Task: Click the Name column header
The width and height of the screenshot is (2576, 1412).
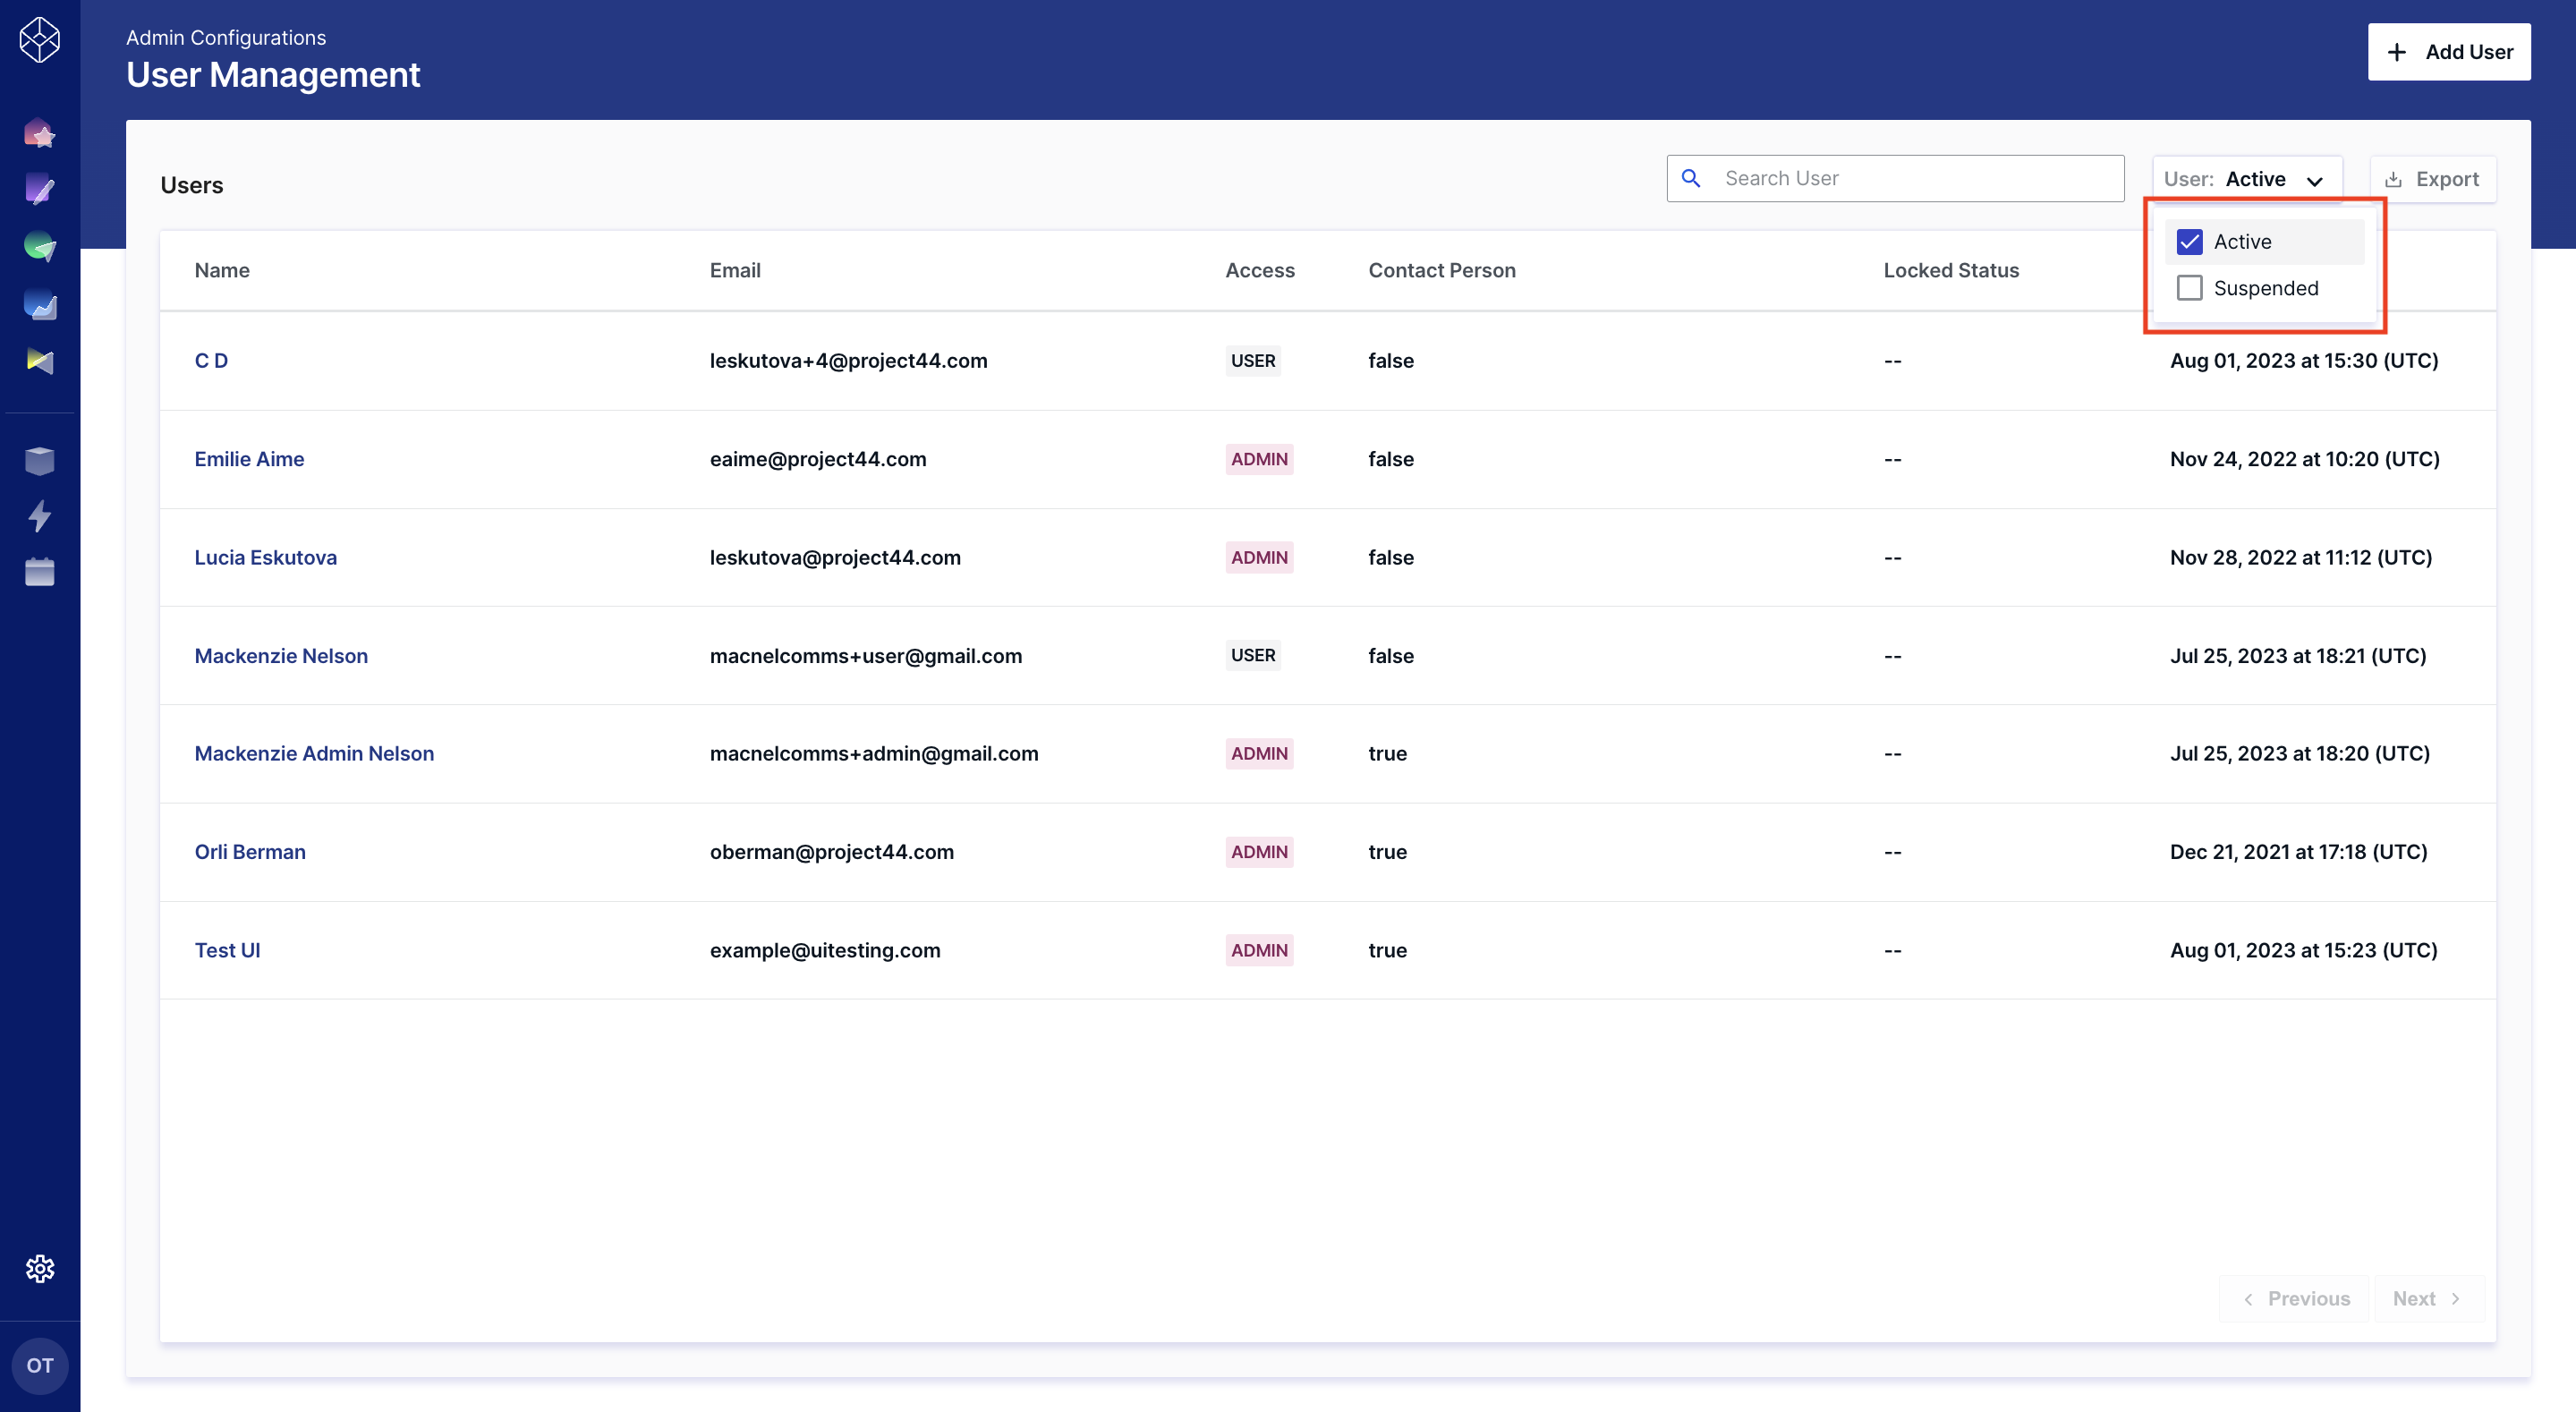Action: 222,270
